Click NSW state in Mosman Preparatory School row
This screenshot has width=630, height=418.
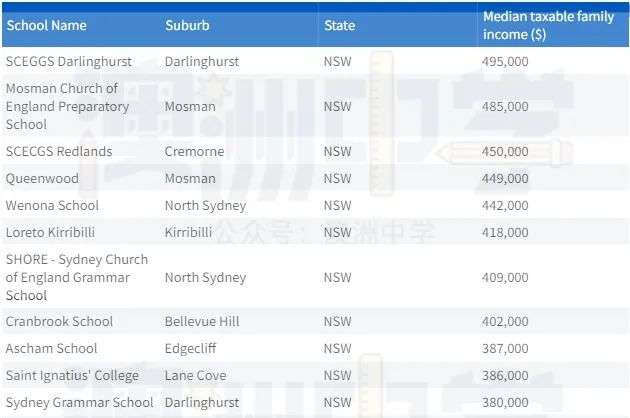pyautogui.click(x=338, y=106)
